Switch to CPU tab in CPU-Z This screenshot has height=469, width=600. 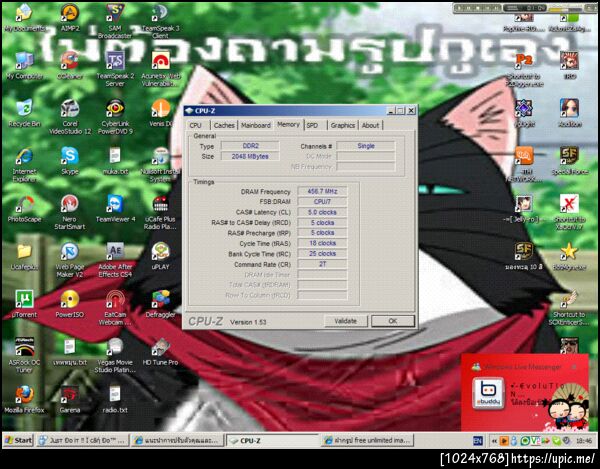[197, 125]
